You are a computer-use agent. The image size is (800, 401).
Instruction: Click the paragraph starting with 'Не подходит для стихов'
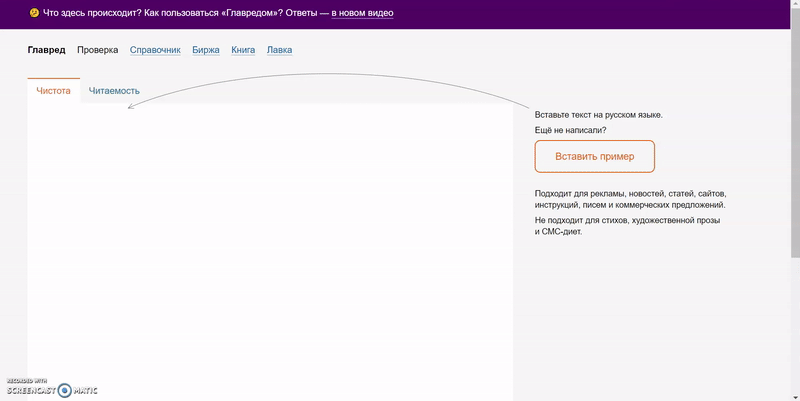(x=628, y=226)
